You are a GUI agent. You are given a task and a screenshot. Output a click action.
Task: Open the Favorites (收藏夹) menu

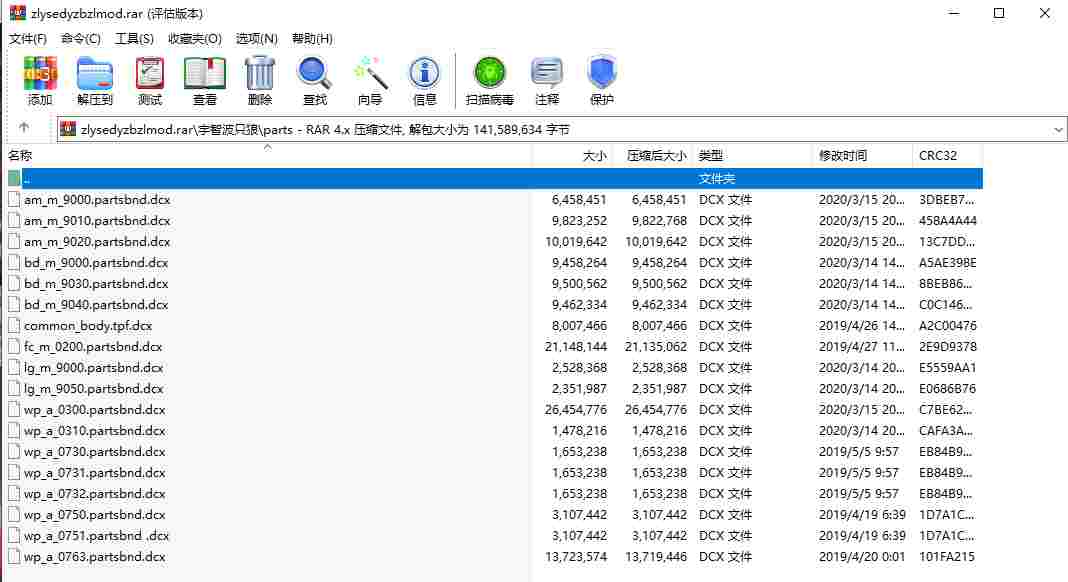coord(195,39)
